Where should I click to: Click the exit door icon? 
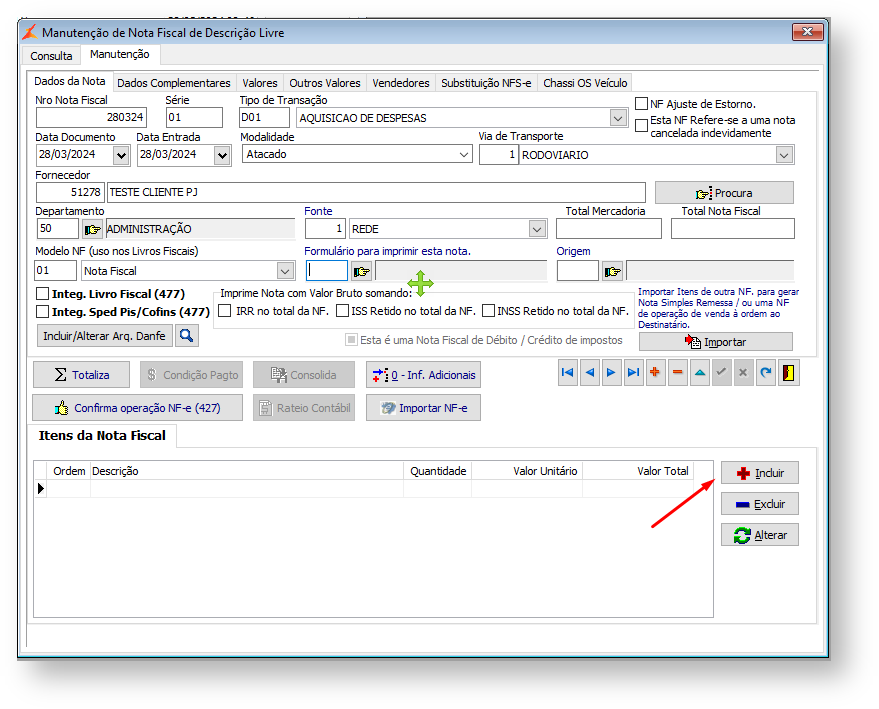[788, 373]
